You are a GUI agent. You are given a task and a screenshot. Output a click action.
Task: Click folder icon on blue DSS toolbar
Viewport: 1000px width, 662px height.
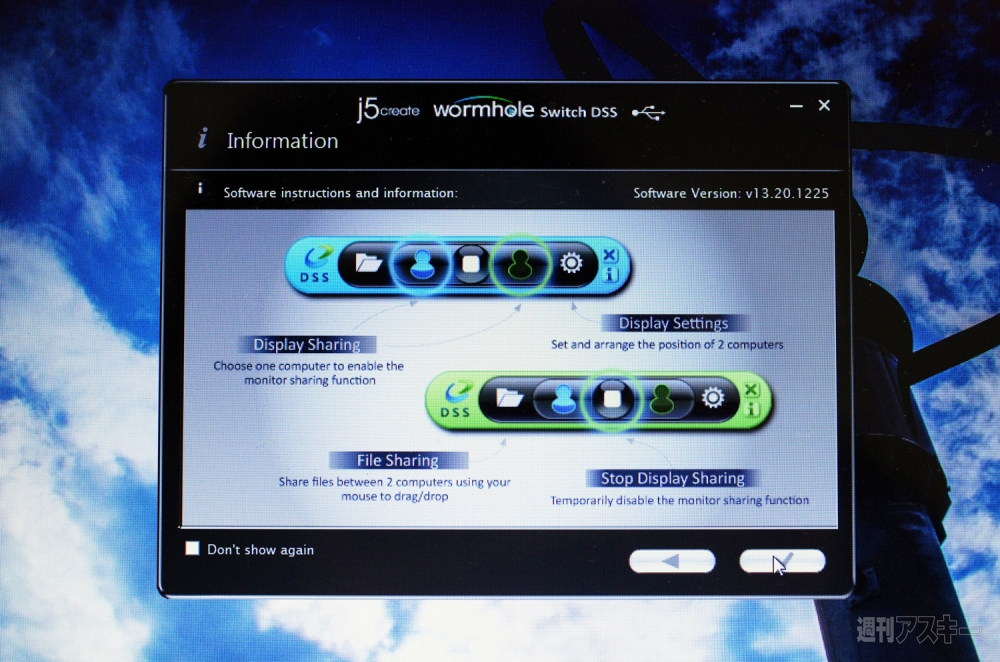[x=368, y=262]
